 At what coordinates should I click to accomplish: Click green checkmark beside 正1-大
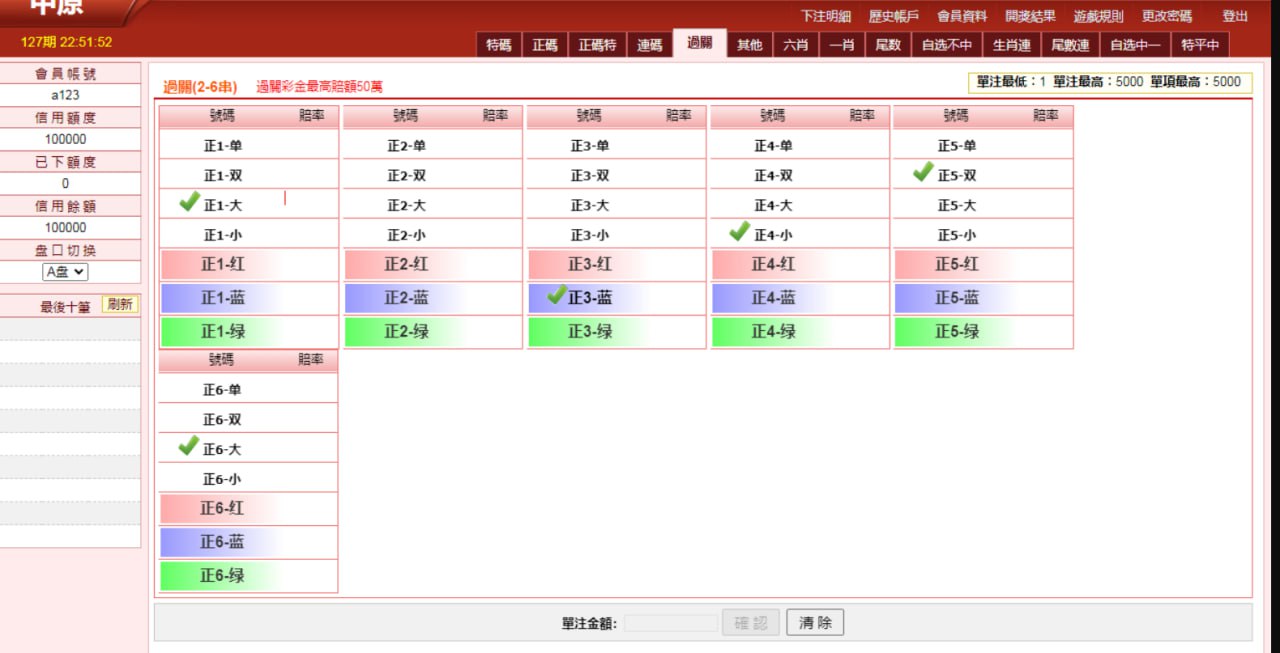click(x=190, y=202)
